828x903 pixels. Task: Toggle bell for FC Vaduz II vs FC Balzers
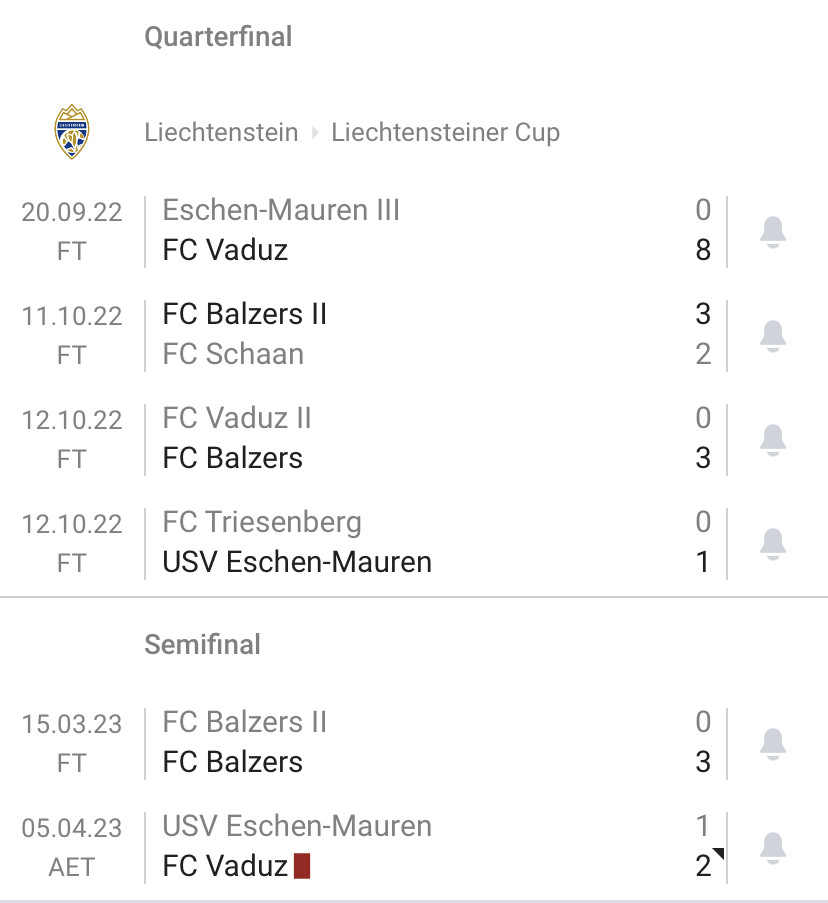pos(773,440)
